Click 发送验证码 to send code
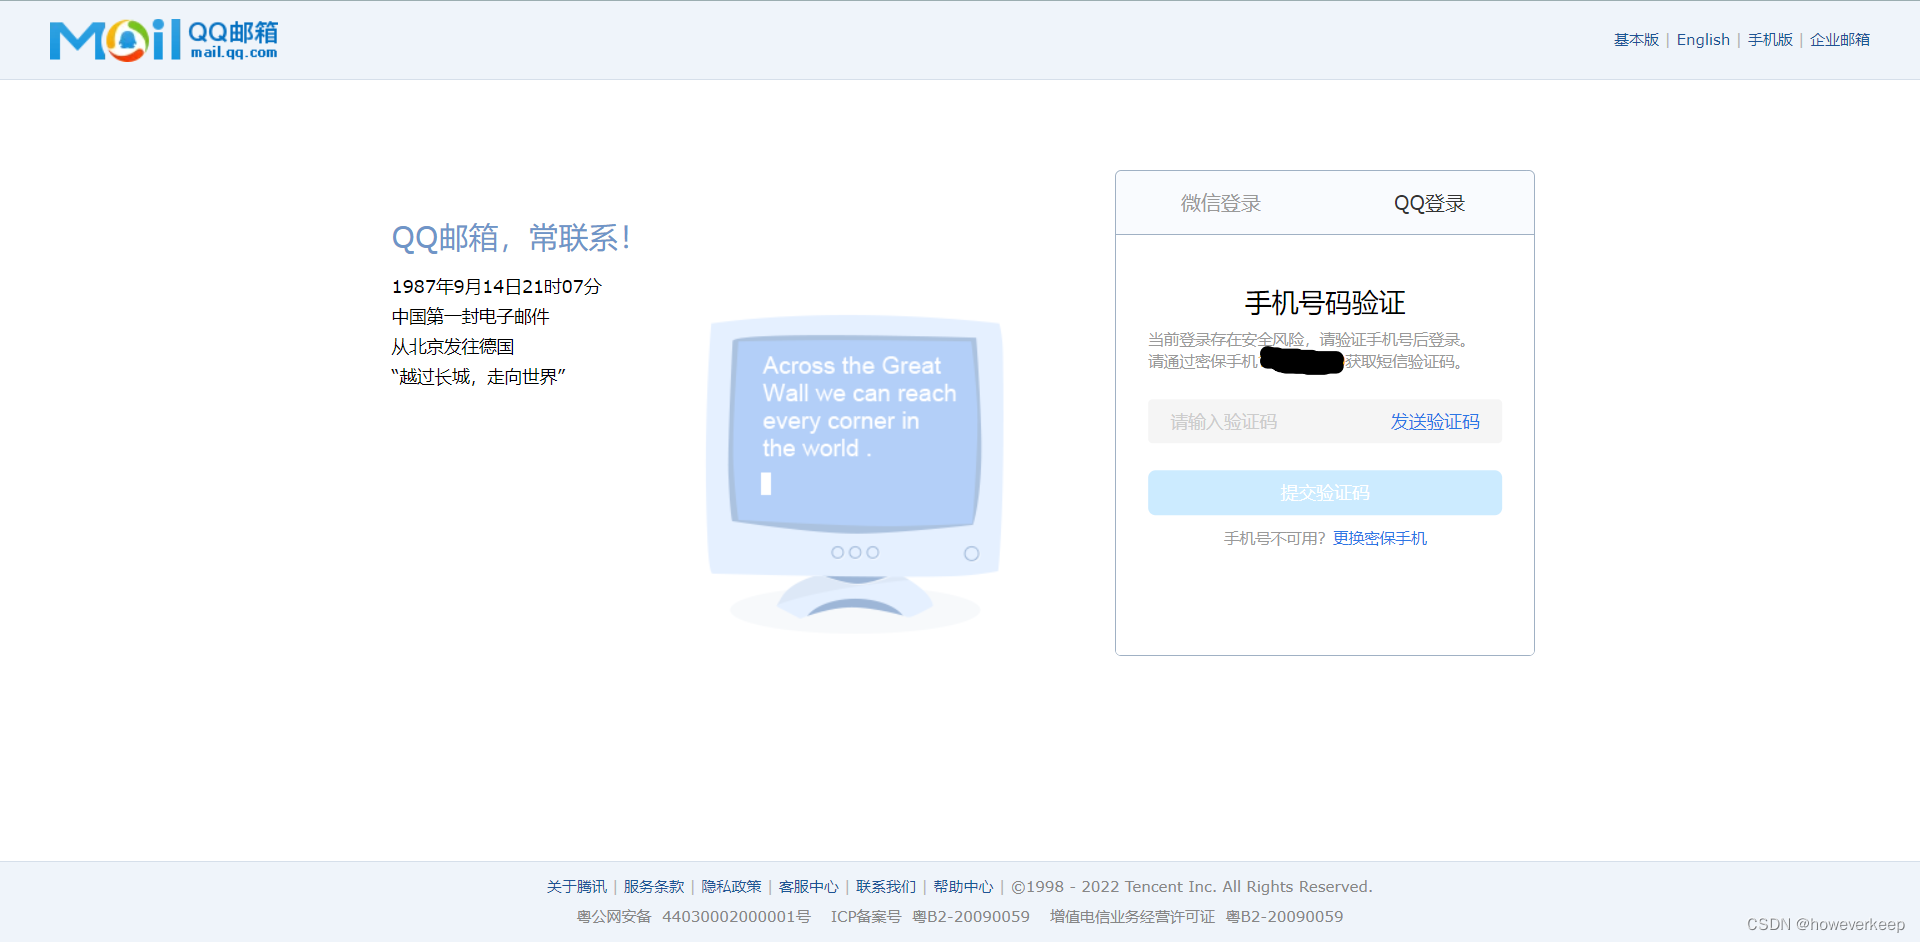The width and height of the screenshot is (1920, 942). pos(1435,422)
